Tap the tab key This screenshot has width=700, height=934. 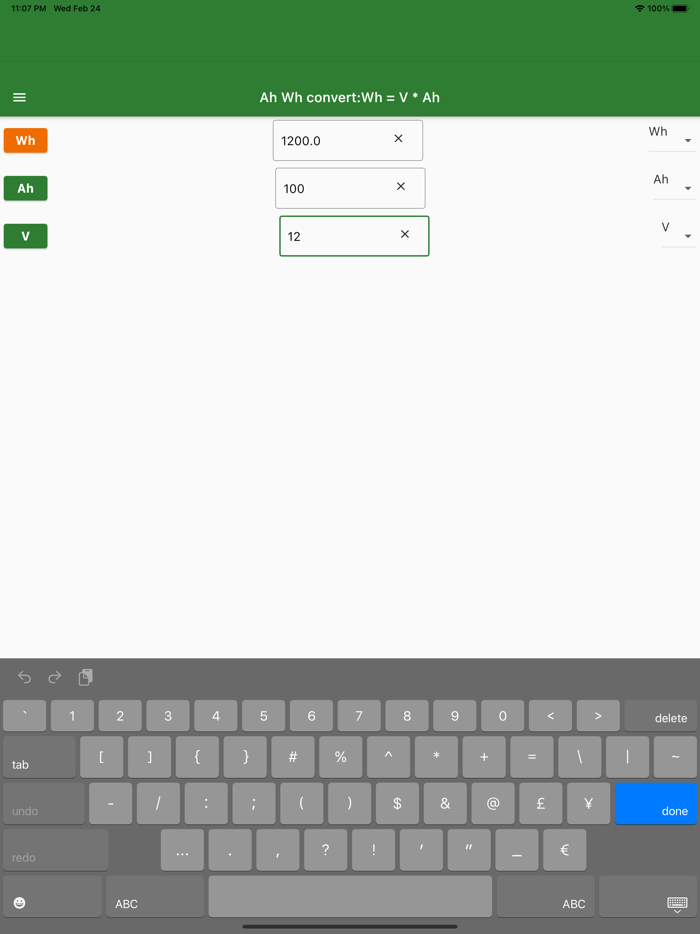(x=39, y=756)
